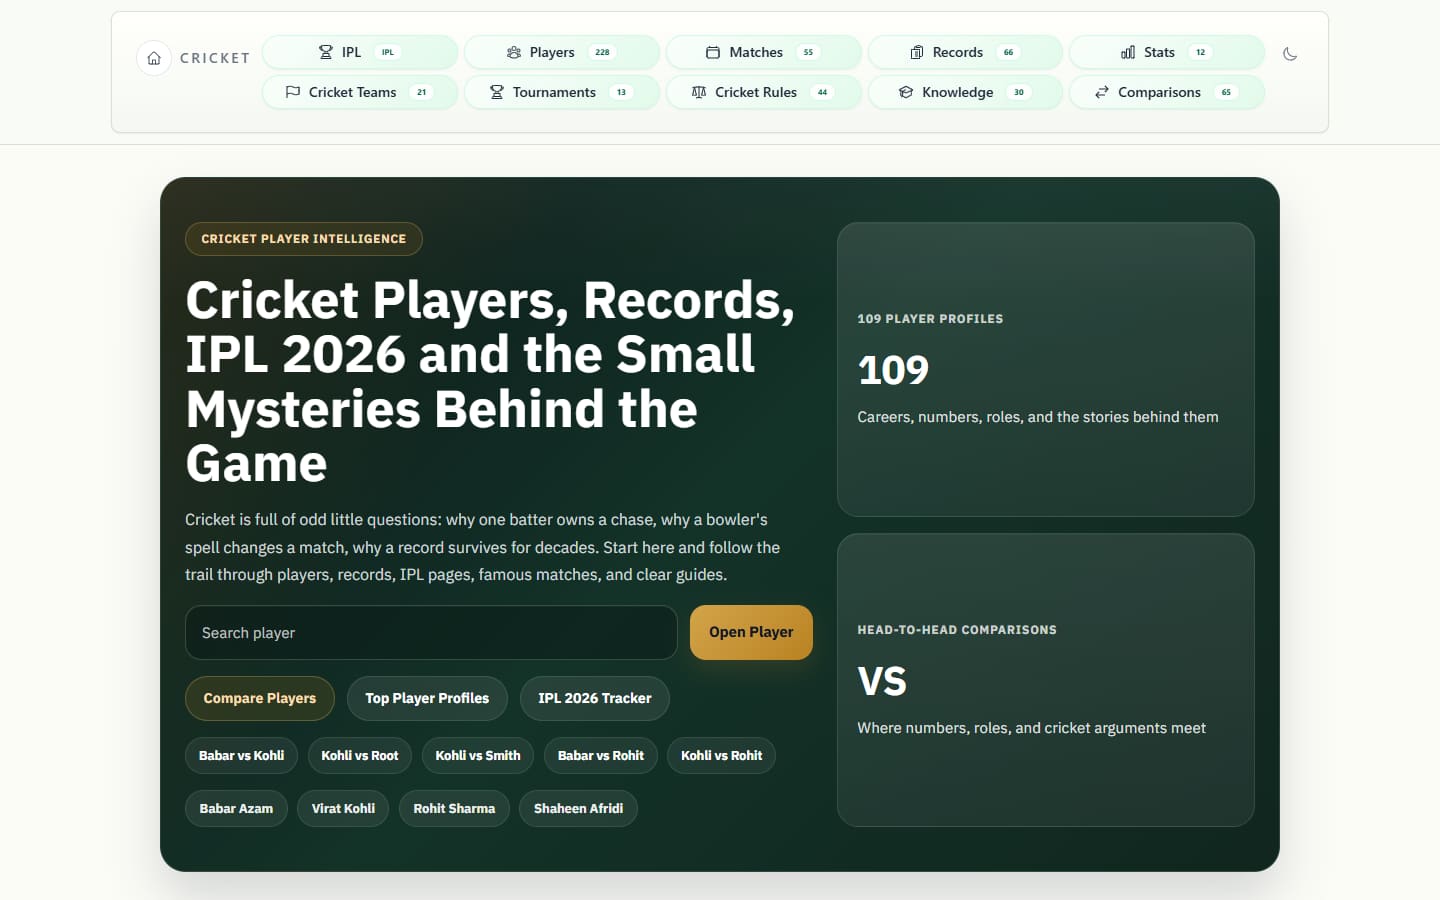Screen dimensions: 1440x900
Task: Go to the Tournaments section
Action: click(x=562, y=92)
